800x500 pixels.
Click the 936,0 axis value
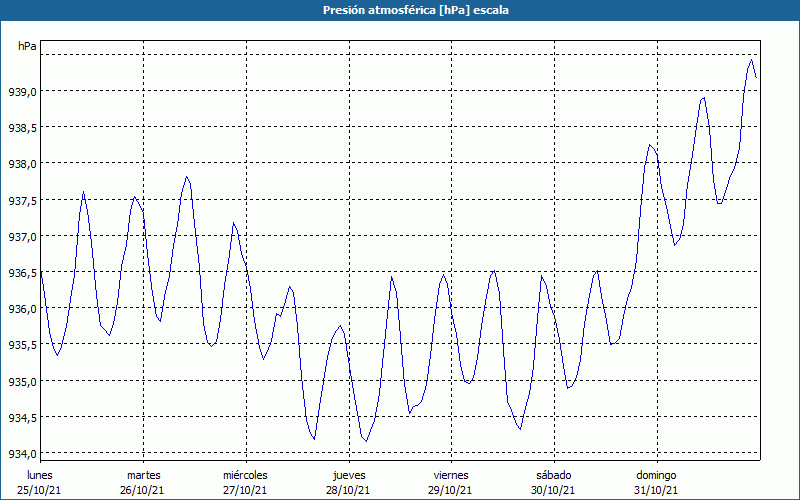[x=22, y=309]
